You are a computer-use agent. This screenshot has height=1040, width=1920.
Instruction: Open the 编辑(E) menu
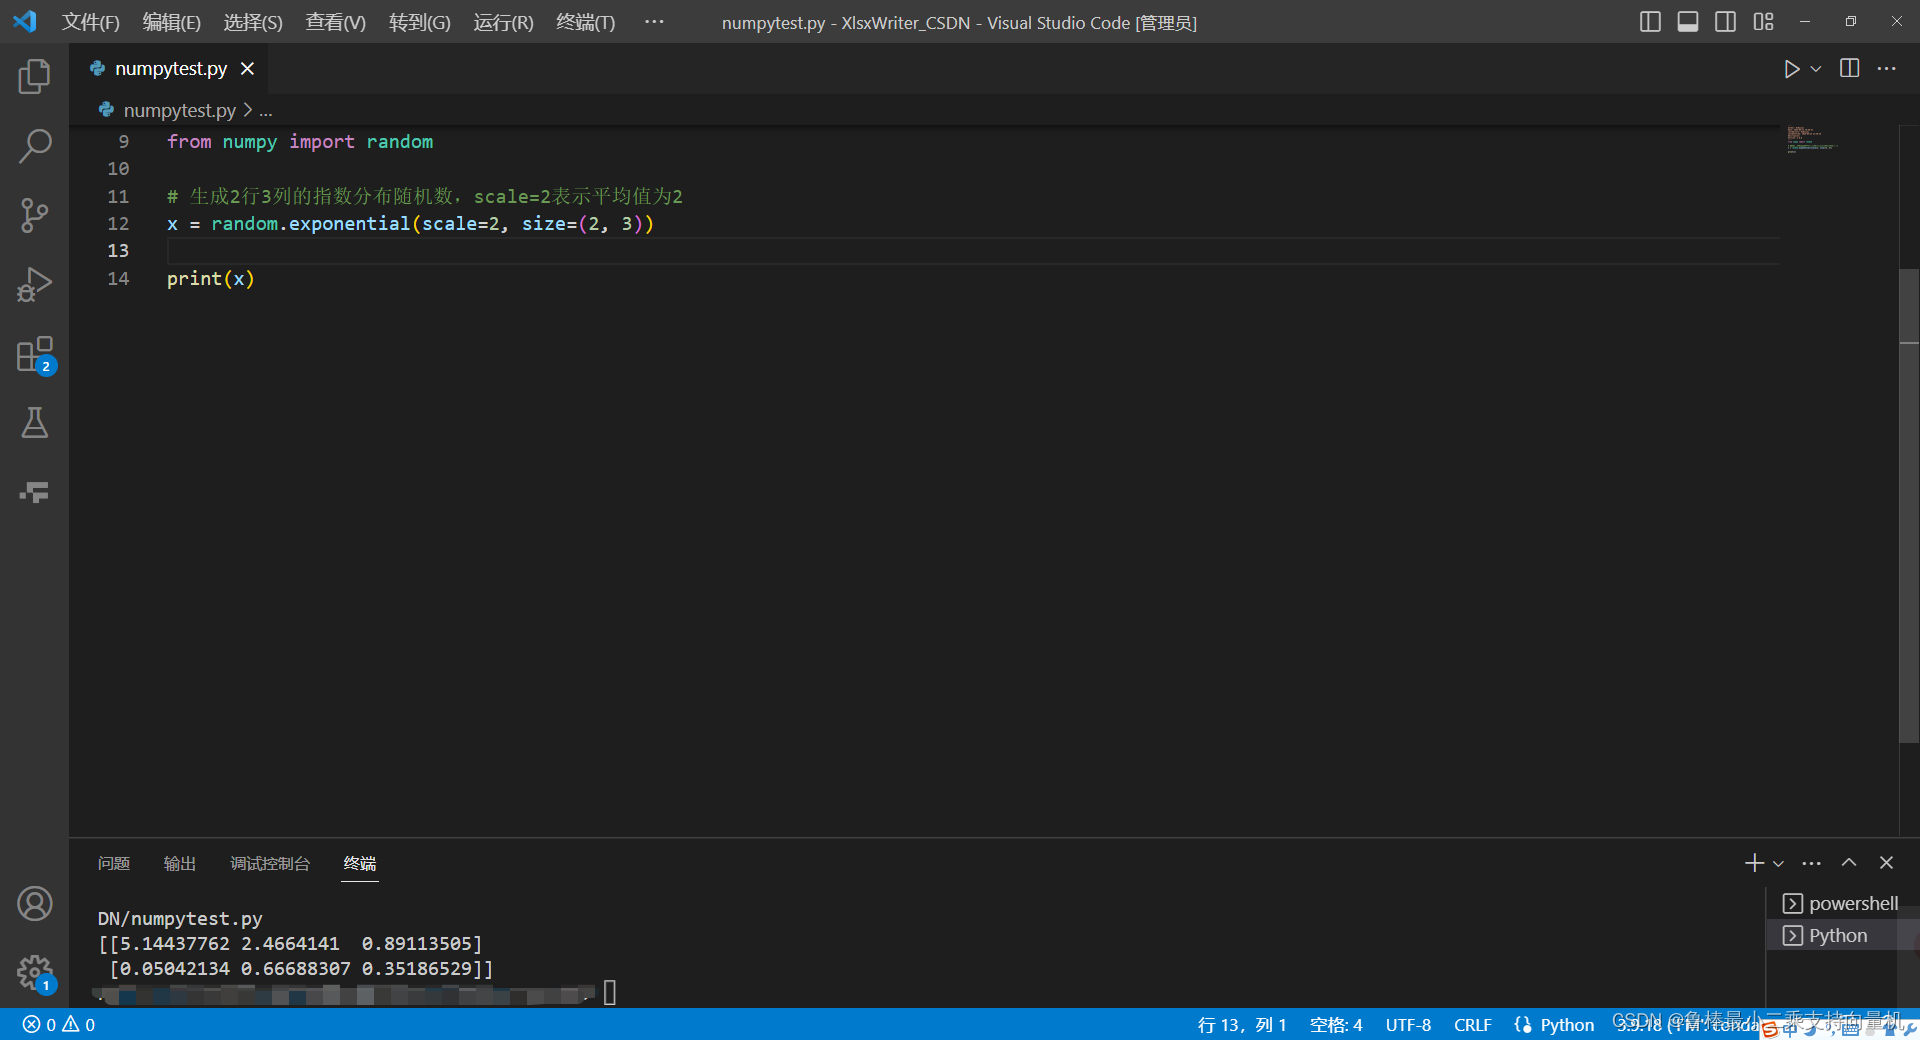coord(172,22)
